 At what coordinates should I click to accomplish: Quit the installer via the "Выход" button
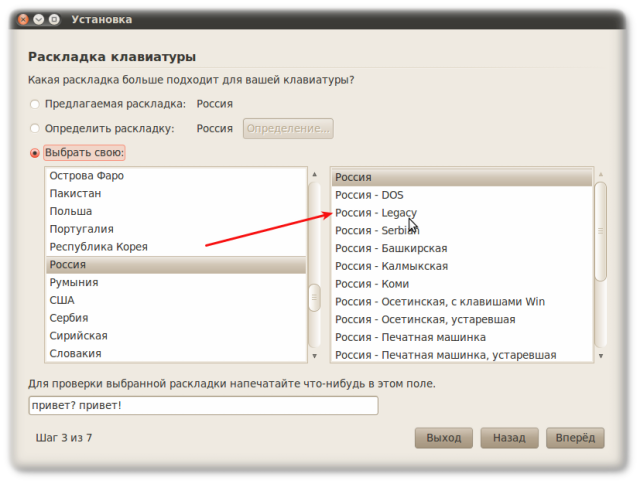[x=443, y=438]
